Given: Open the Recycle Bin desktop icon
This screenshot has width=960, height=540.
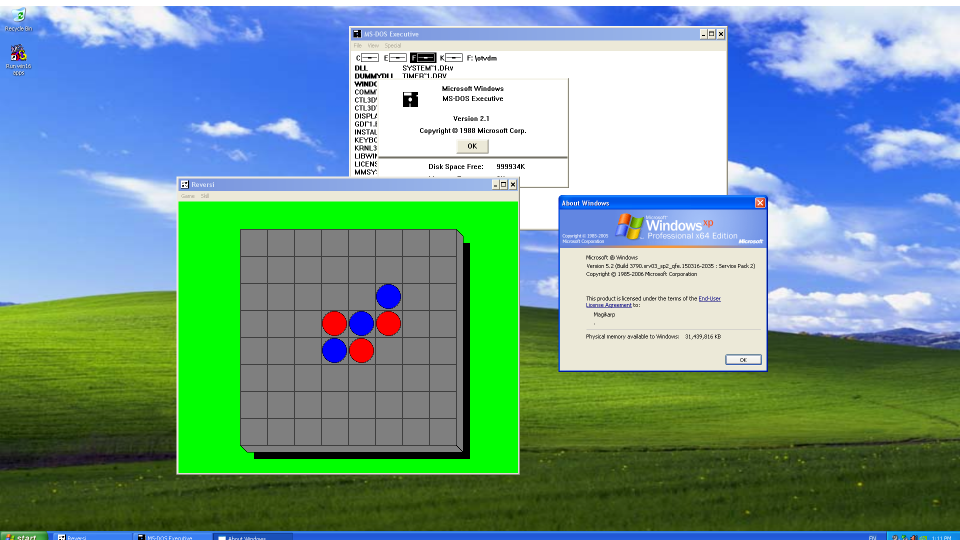Looking at the screenshot, I should [x=18, y=18].
